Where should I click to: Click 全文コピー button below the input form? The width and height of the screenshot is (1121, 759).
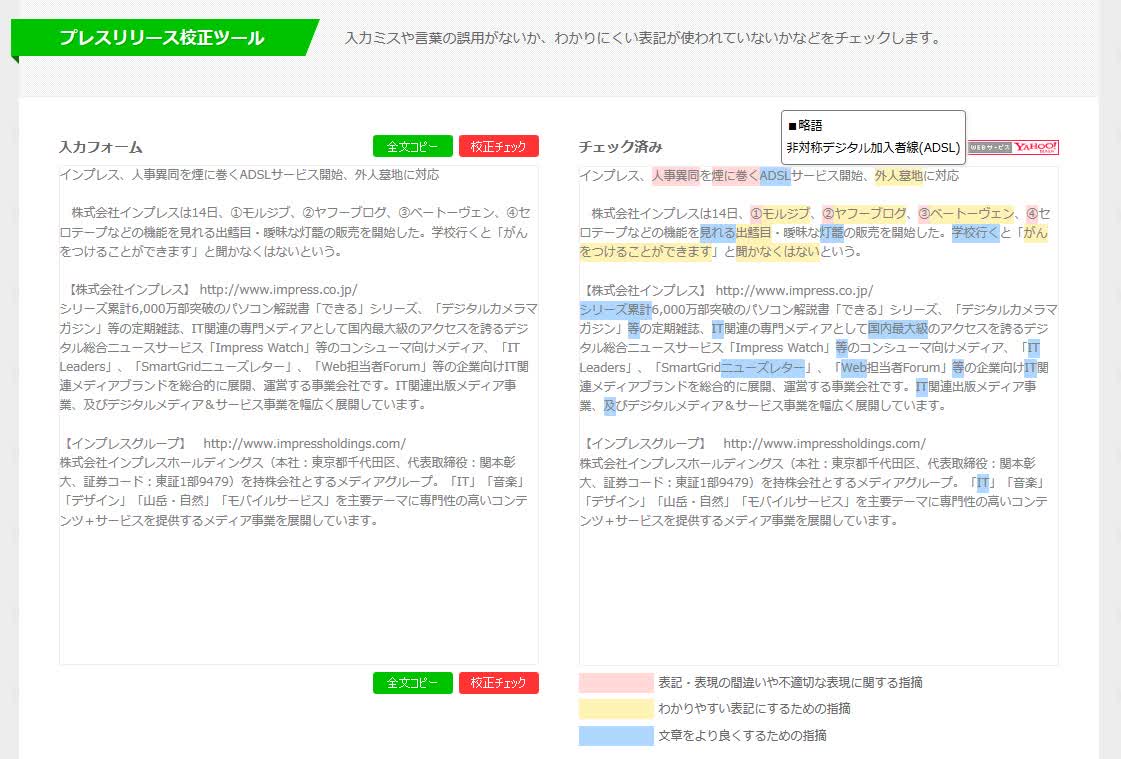(413, 683)
